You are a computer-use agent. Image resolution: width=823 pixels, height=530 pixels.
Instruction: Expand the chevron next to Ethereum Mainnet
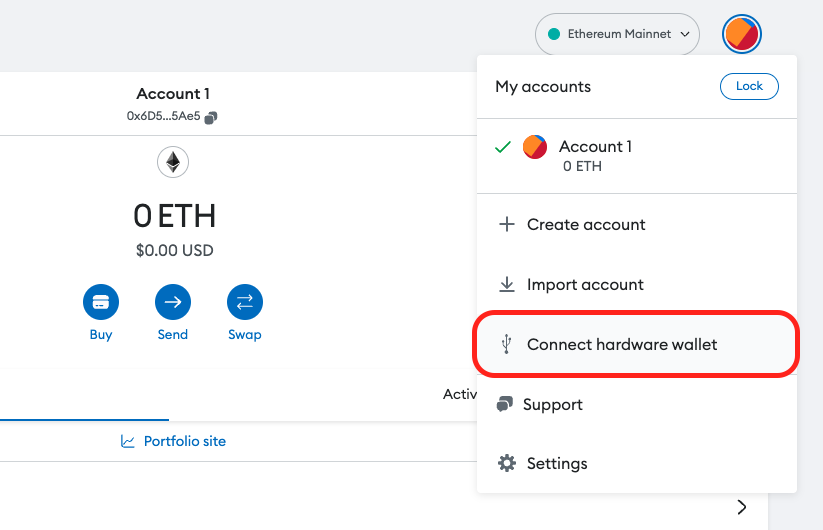[684, 34]
